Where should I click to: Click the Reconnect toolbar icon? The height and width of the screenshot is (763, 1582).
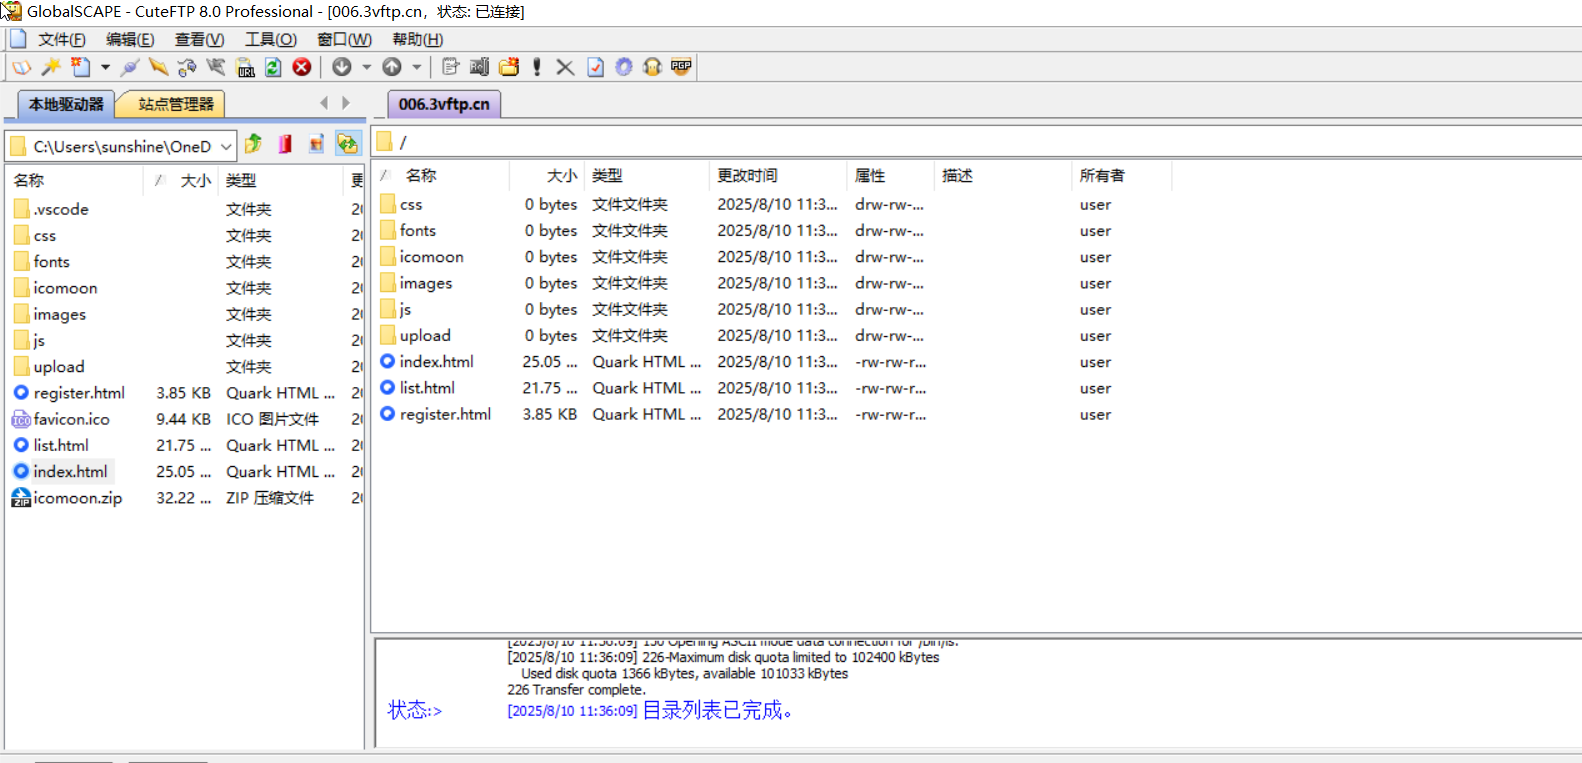[x=187, y=67]
